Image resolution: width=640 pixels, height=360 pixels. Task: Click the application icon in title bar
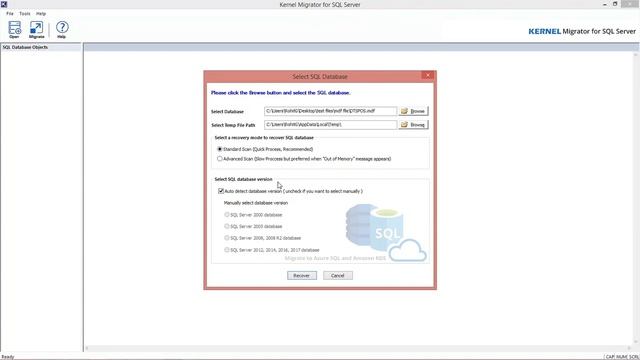point(4,4)
